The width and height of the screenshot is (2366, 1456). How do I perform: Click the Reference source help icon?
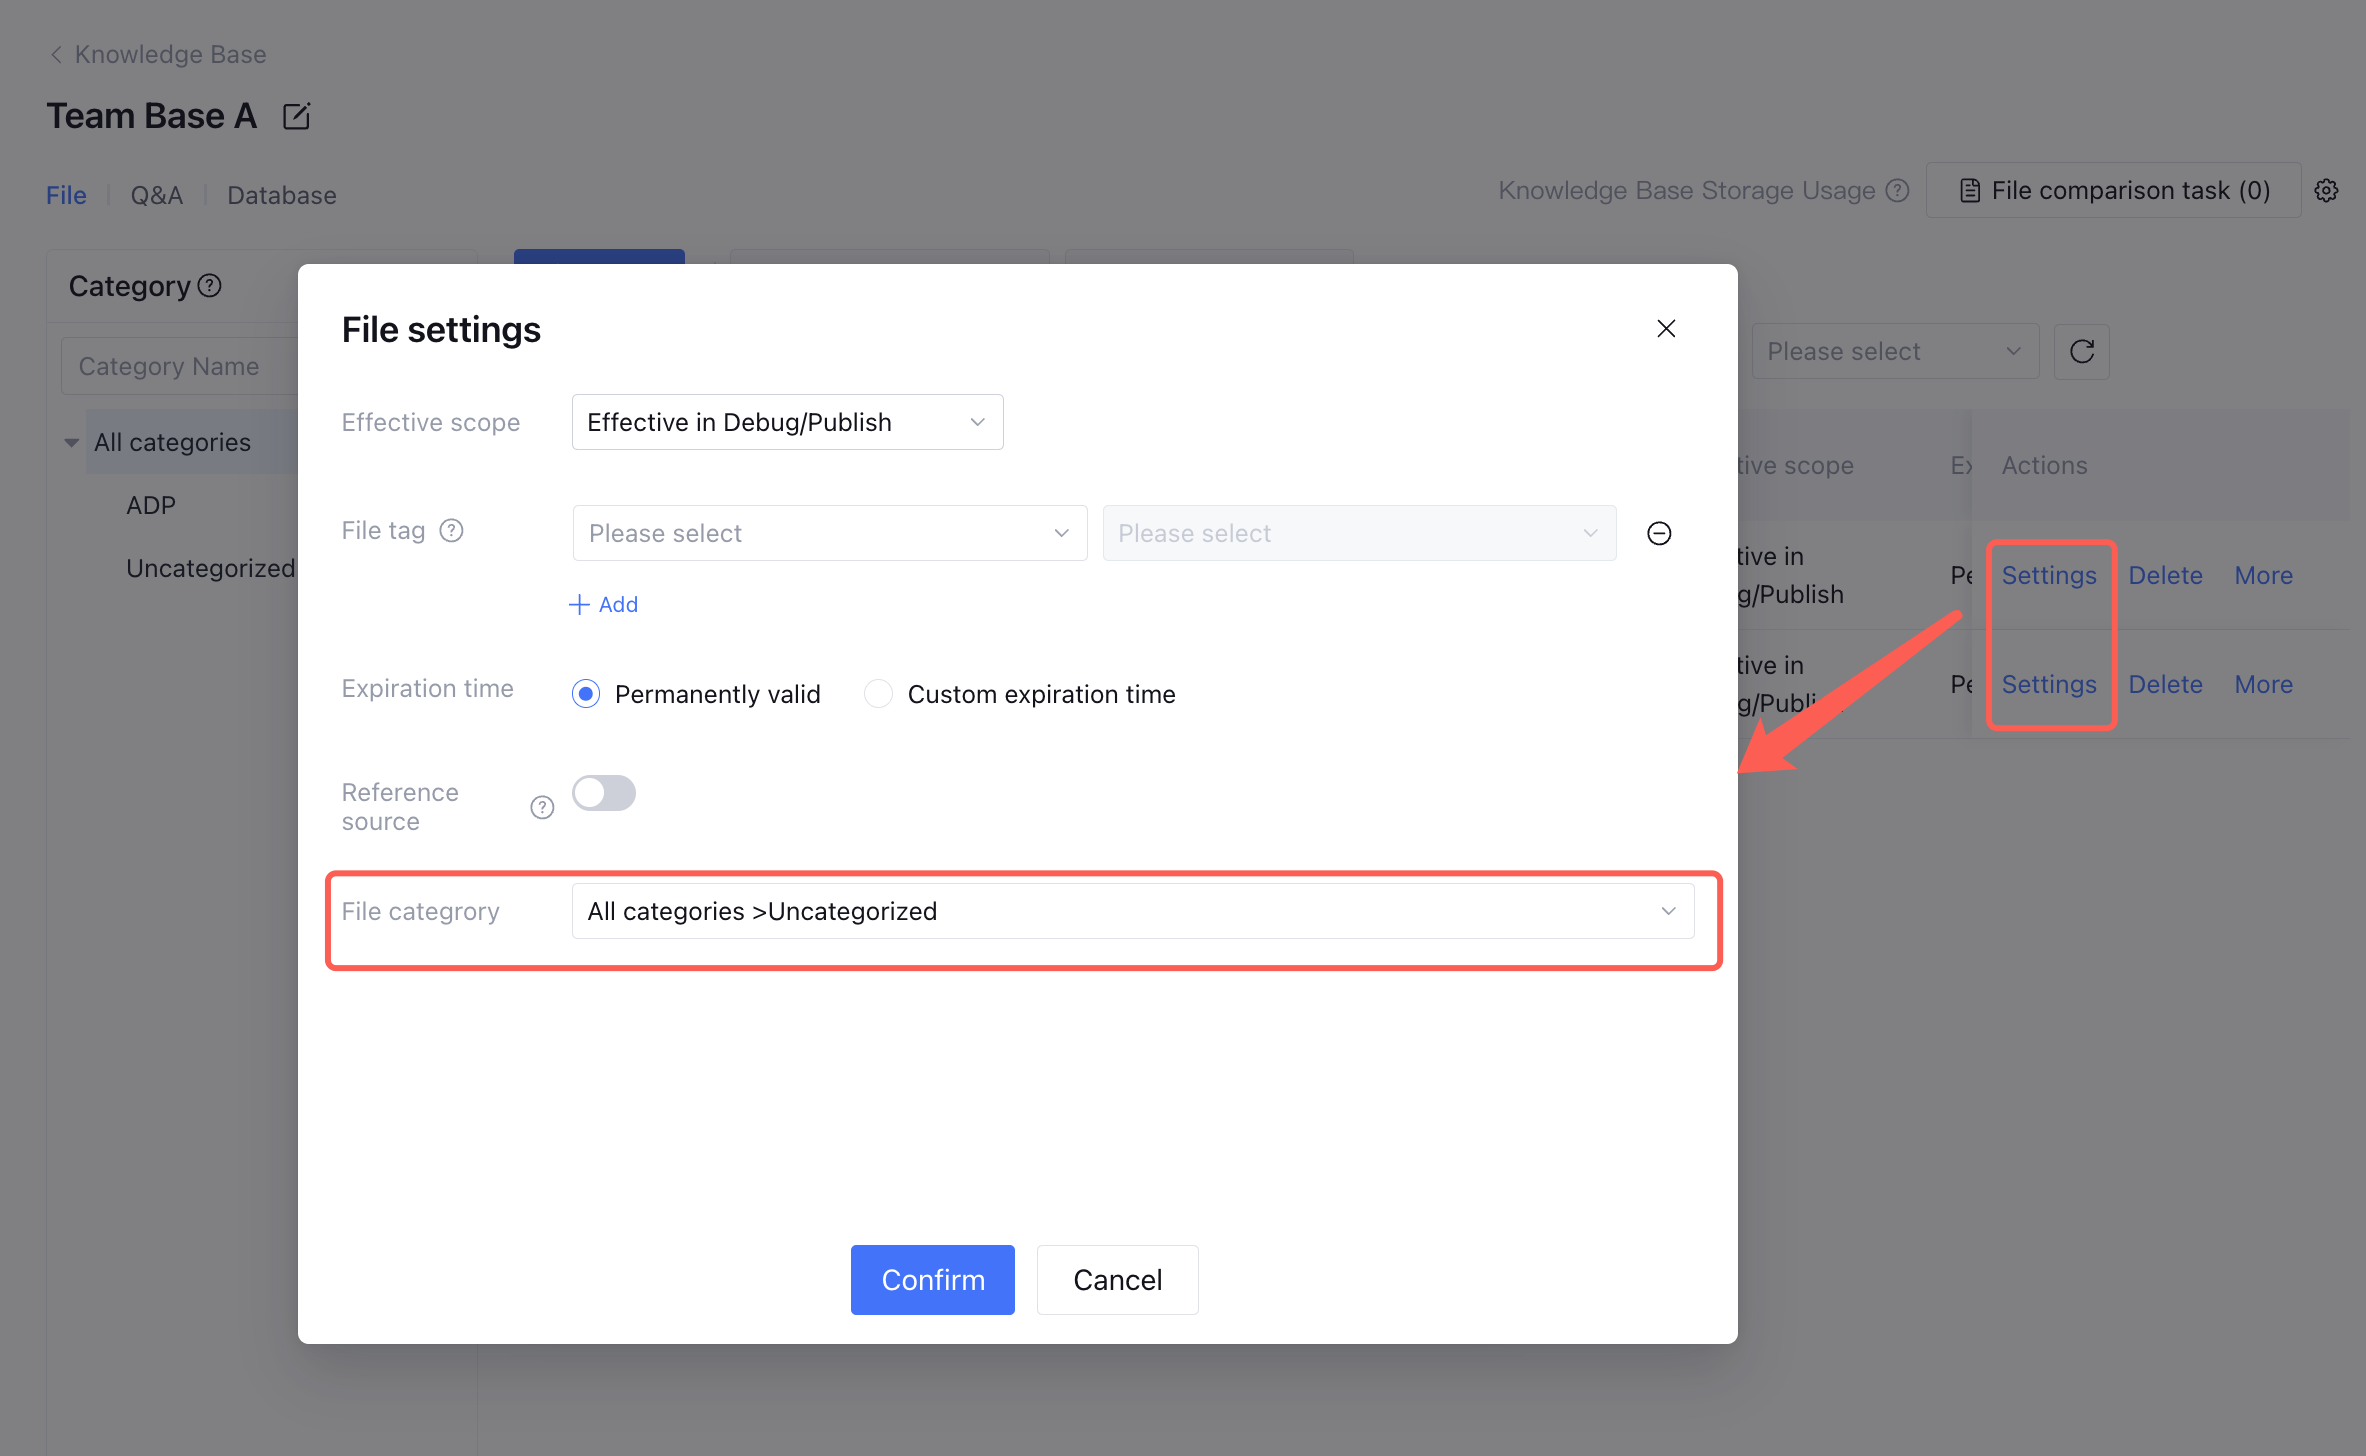point(542,807)
